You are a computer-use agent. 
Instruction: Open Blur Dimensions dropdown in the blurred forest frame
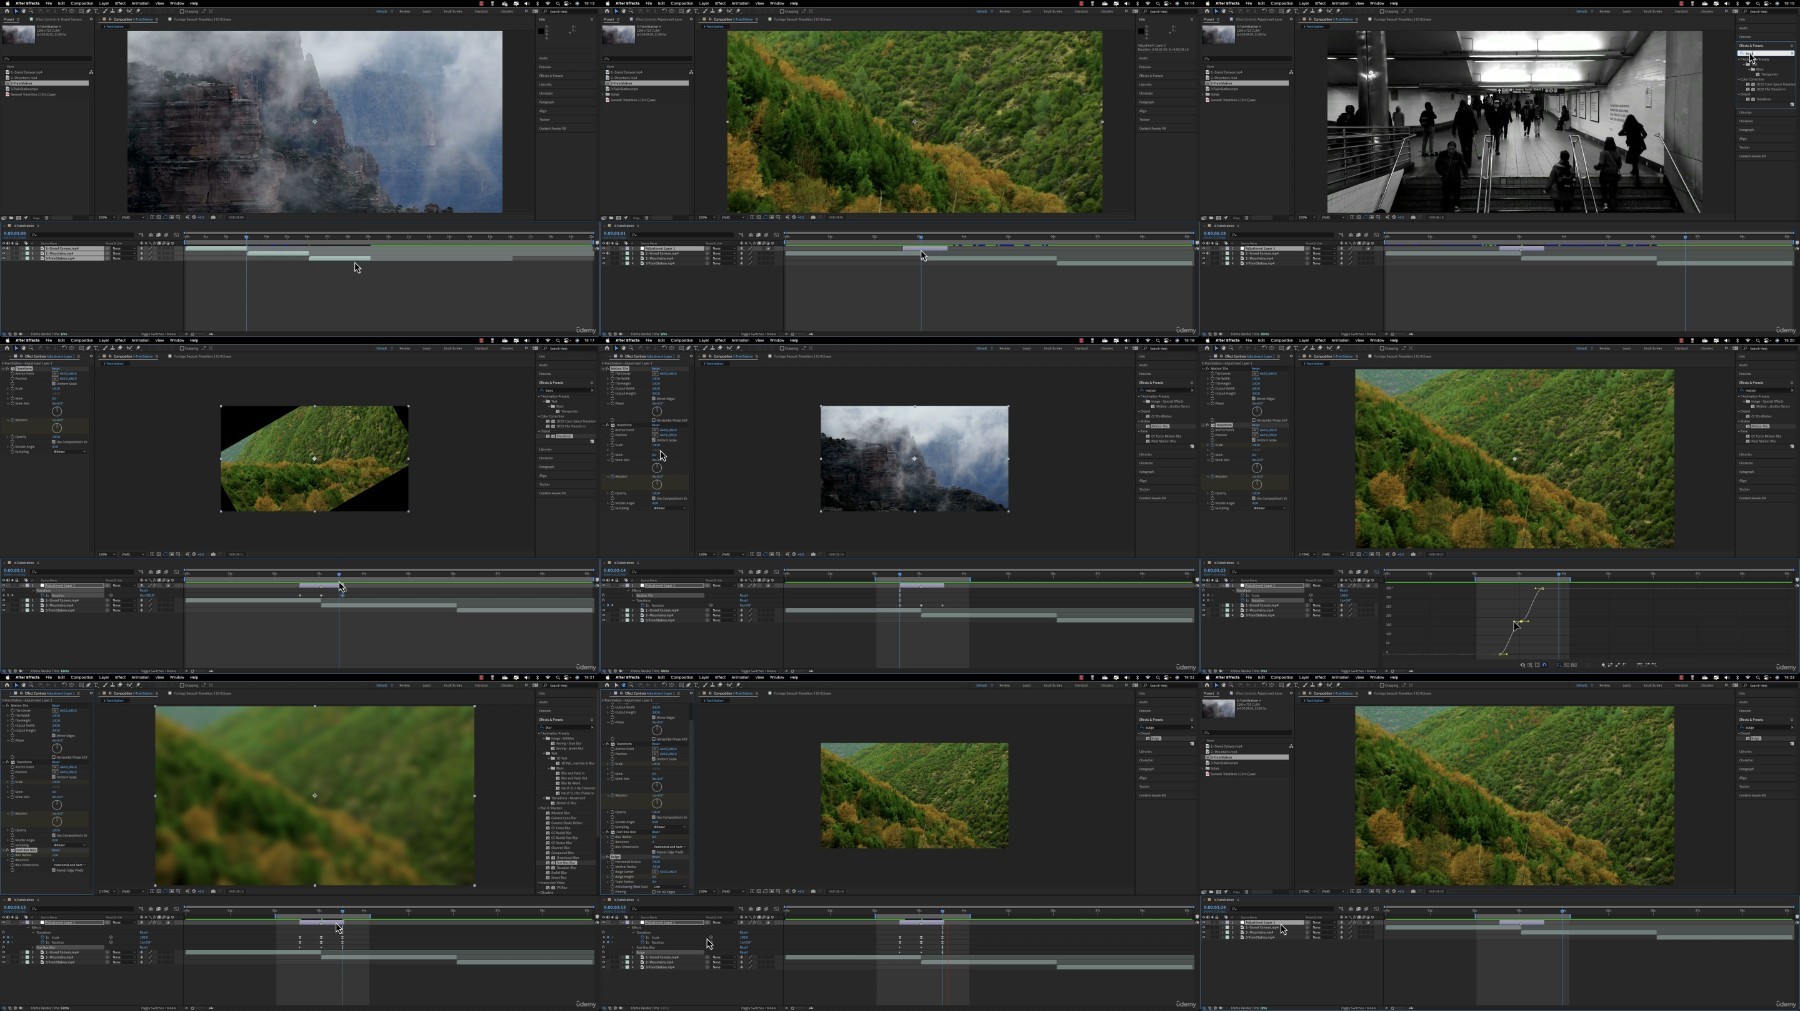click(x=68, y=865)
